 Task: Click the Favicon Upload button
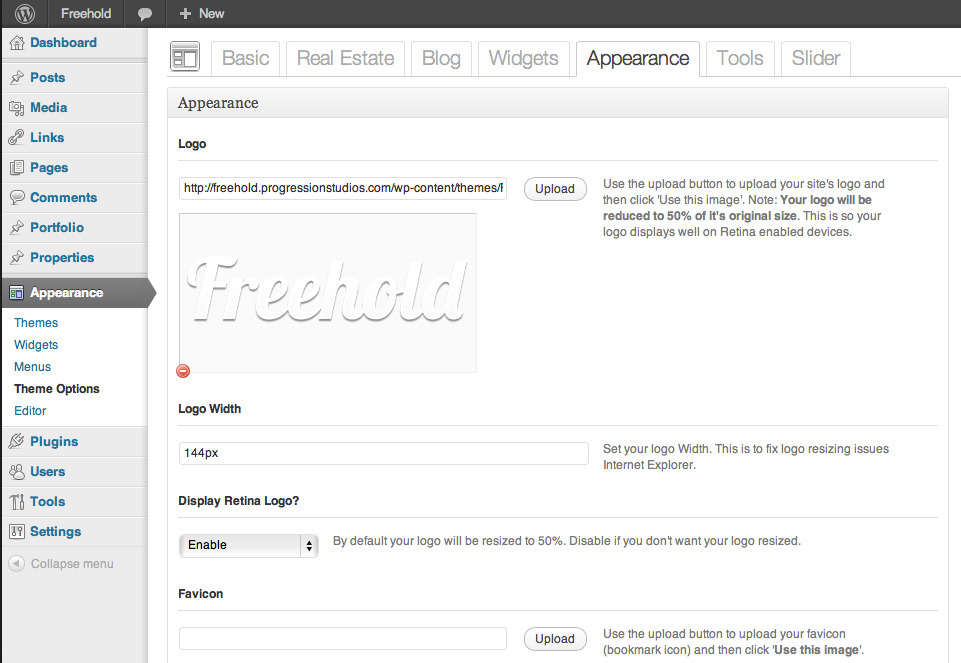pyautogui.click(x=555, y=638)
